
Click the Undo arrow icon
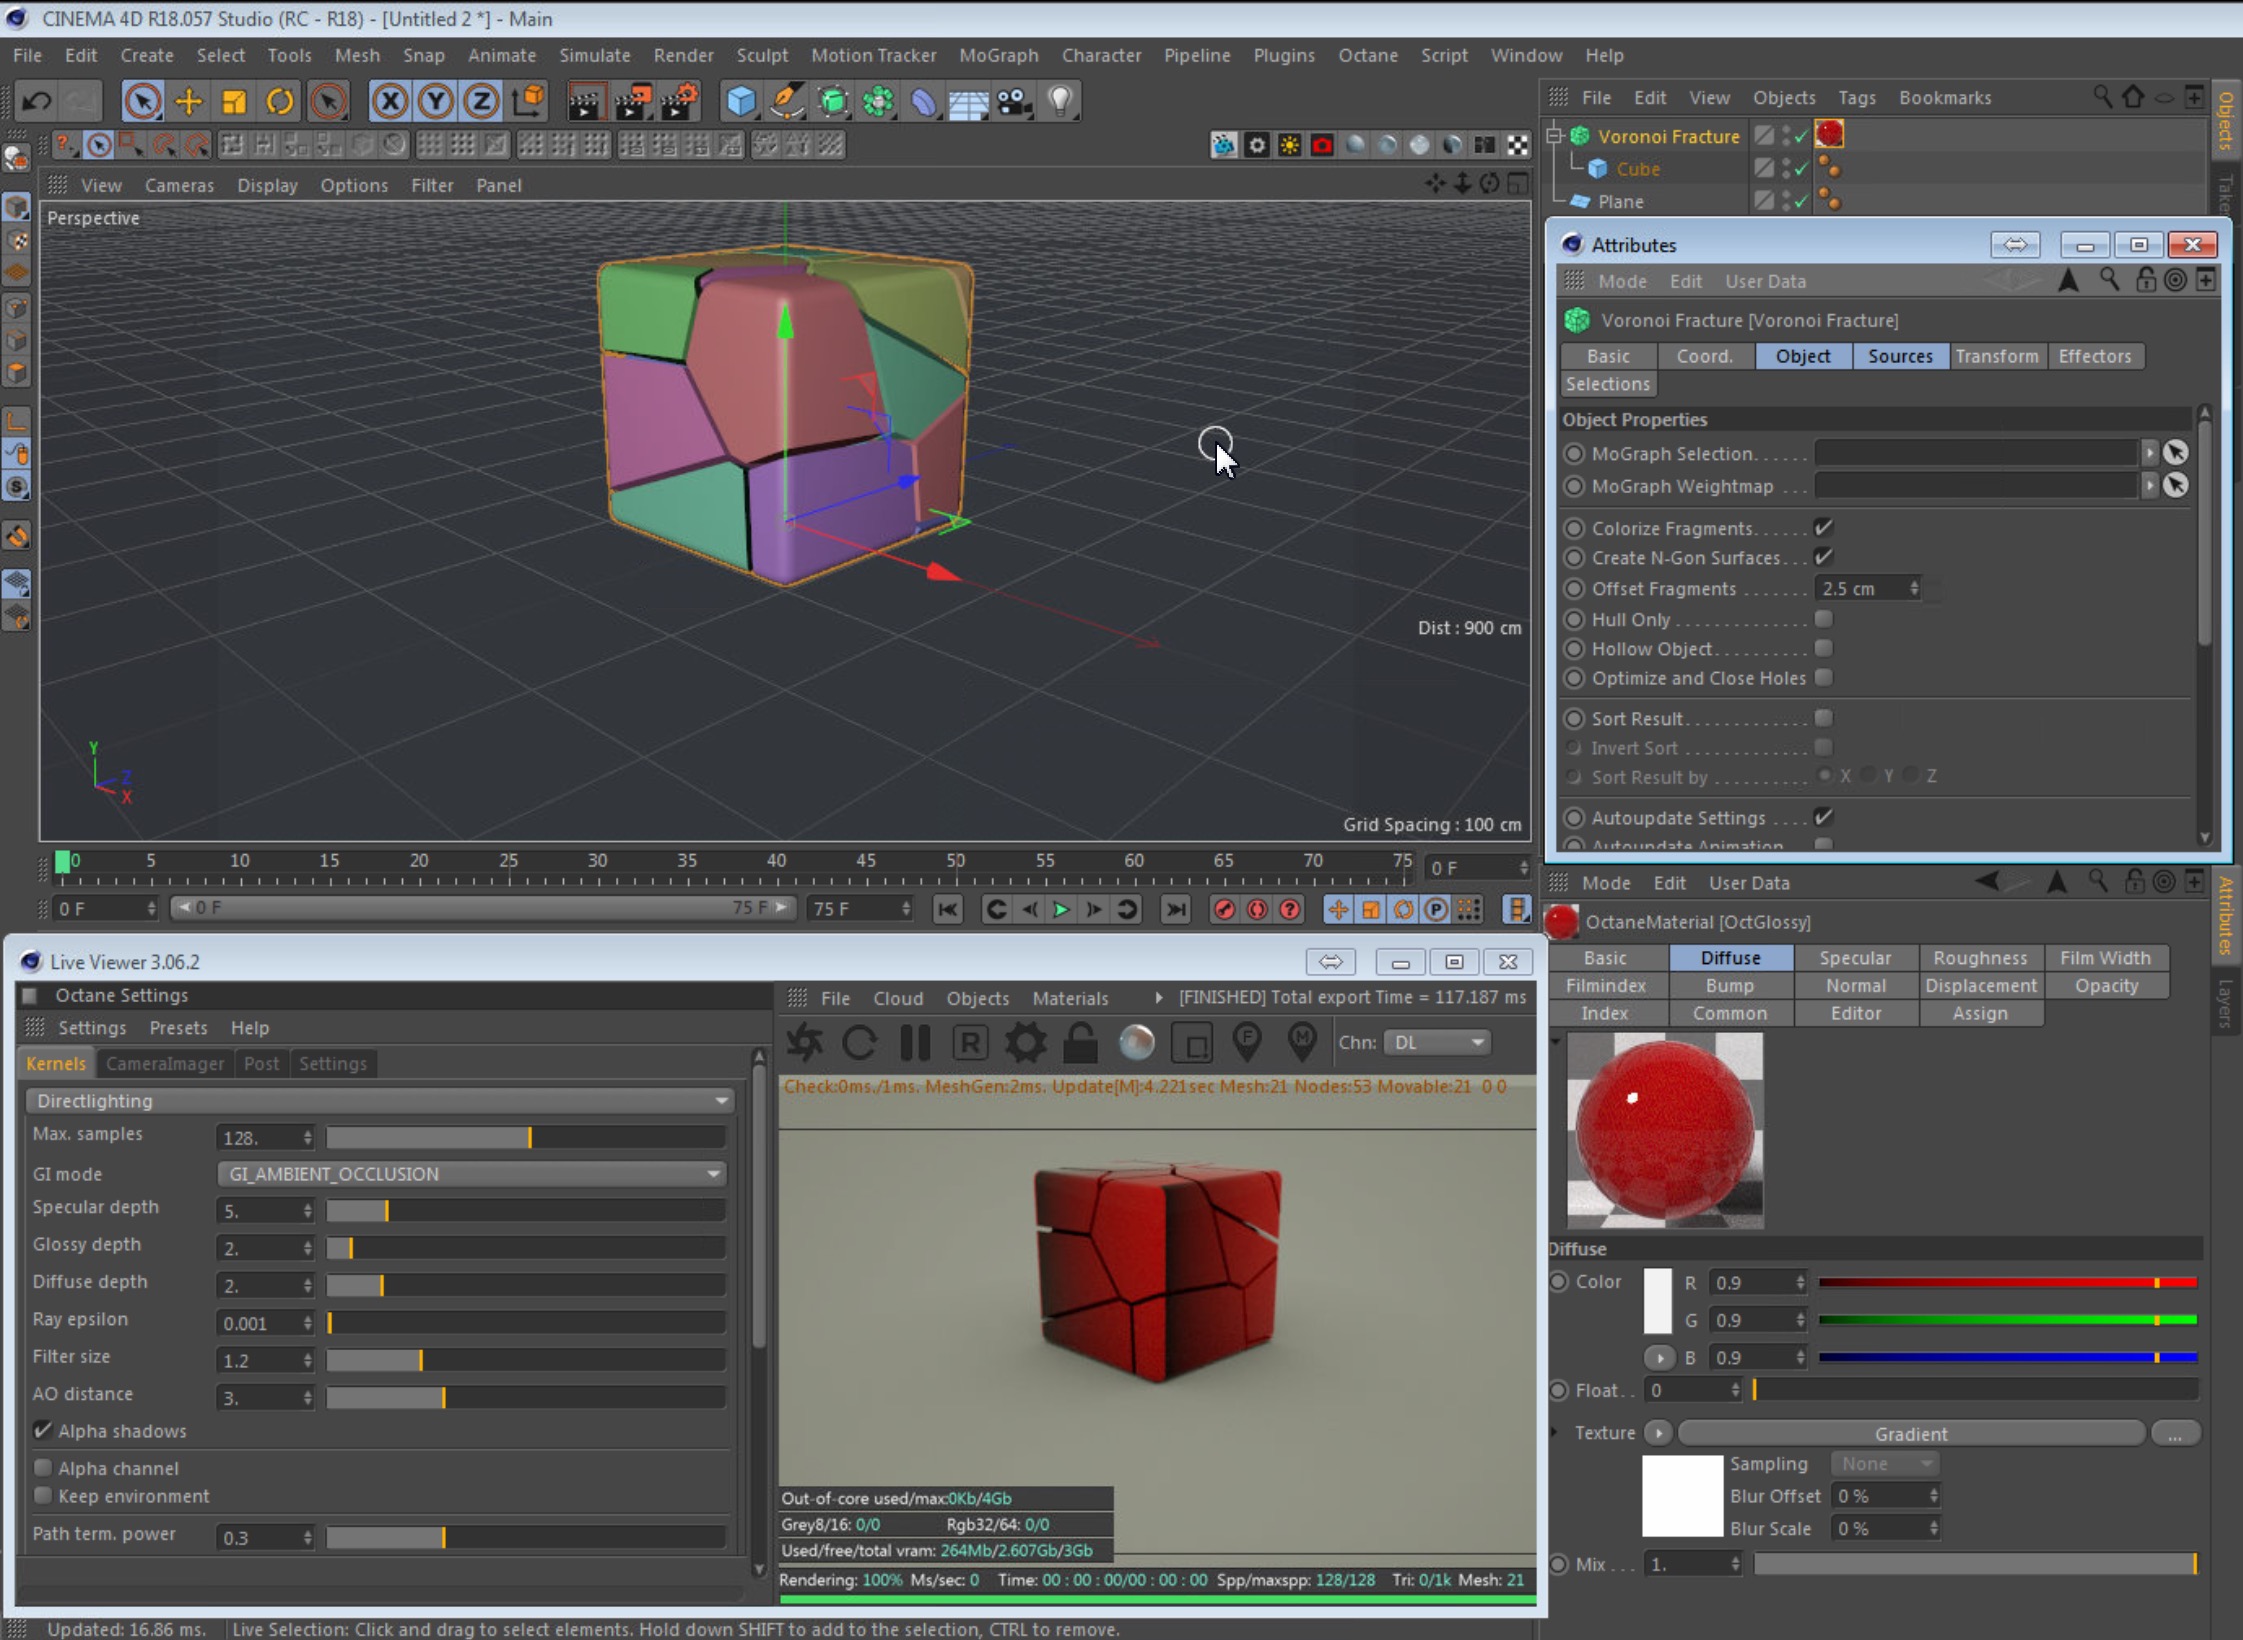point(37,102)
